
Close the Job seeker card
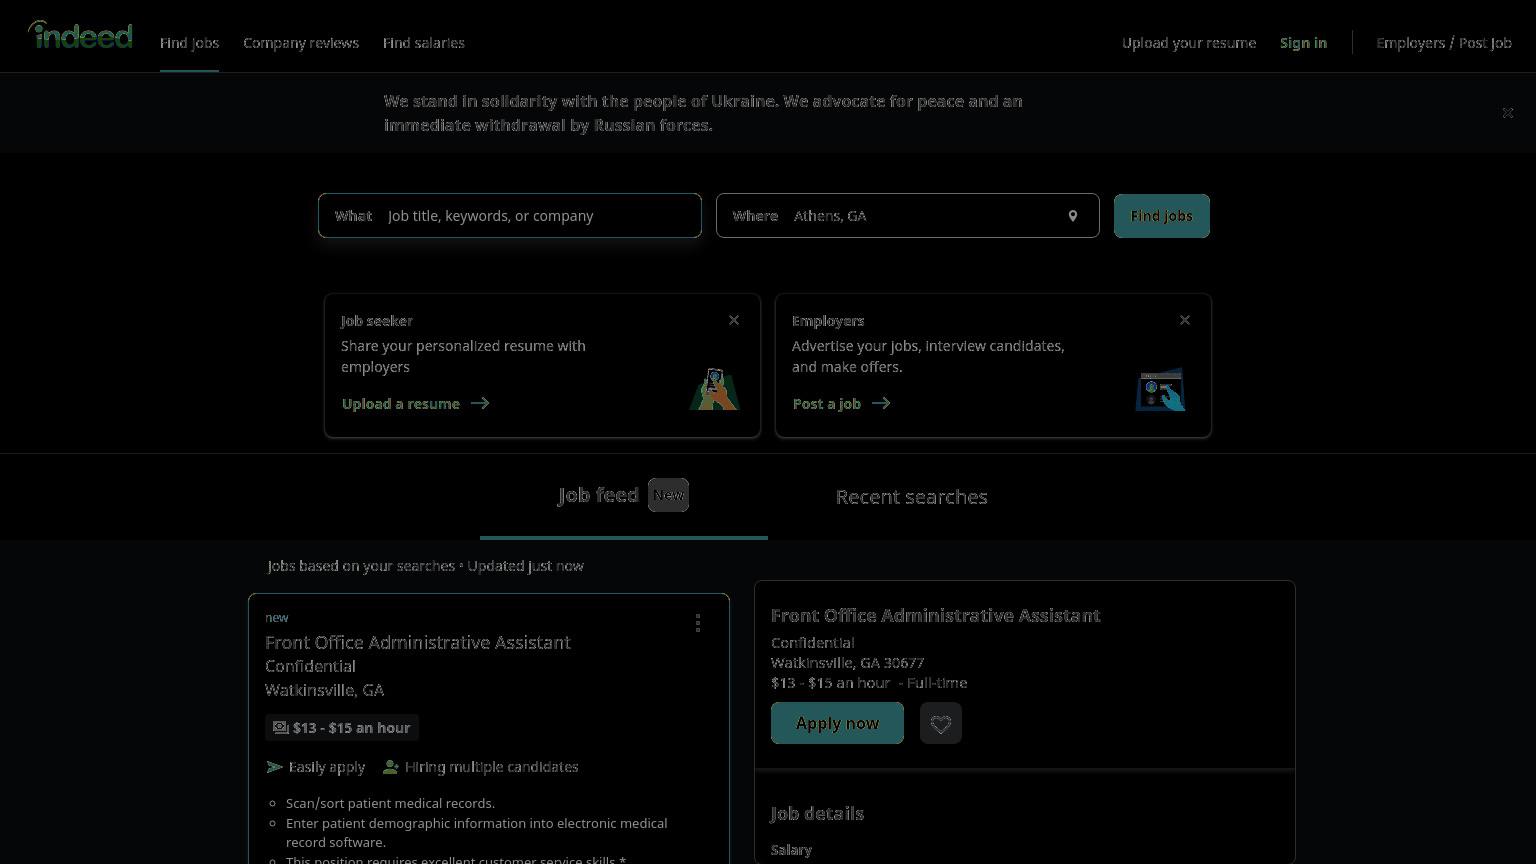pos(734,320)
